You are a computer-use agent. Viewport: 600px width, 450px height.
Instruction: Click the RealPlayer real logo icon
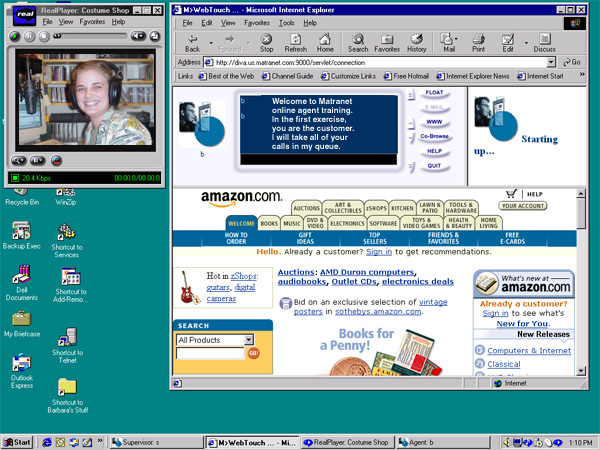[x=24, y=16]
